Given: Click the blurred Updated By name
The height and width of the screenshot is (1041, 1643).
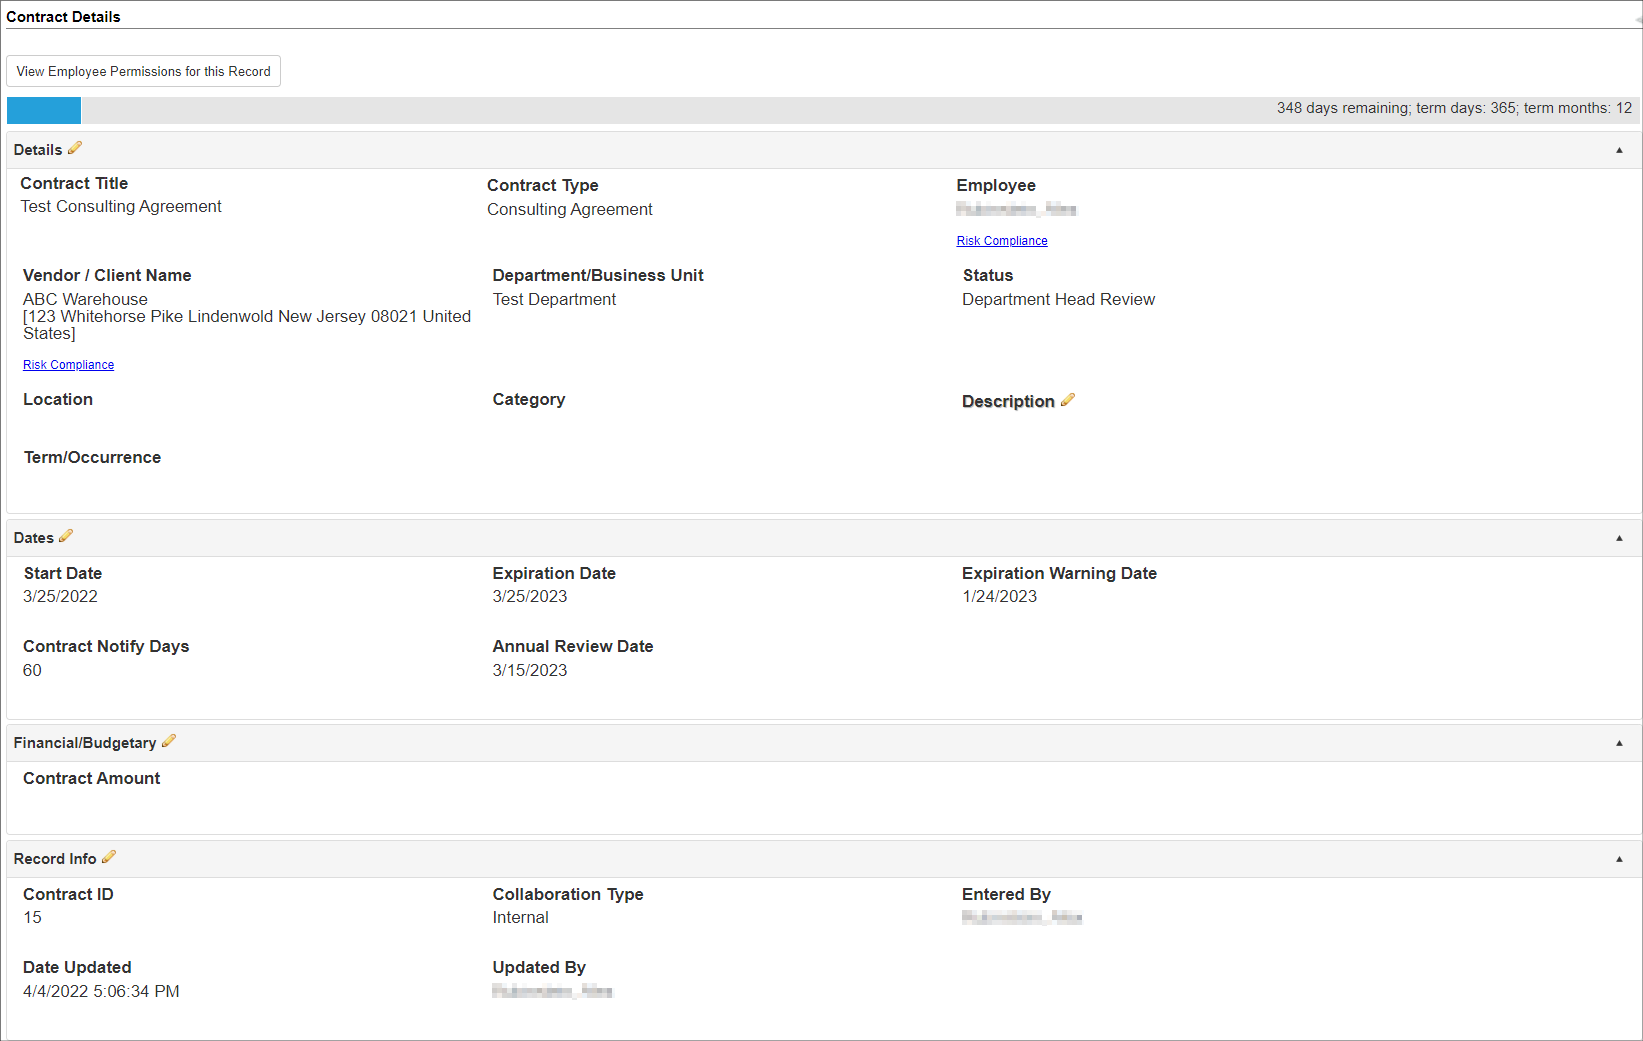Looking at the screenshot, I should tap(552, 991).
